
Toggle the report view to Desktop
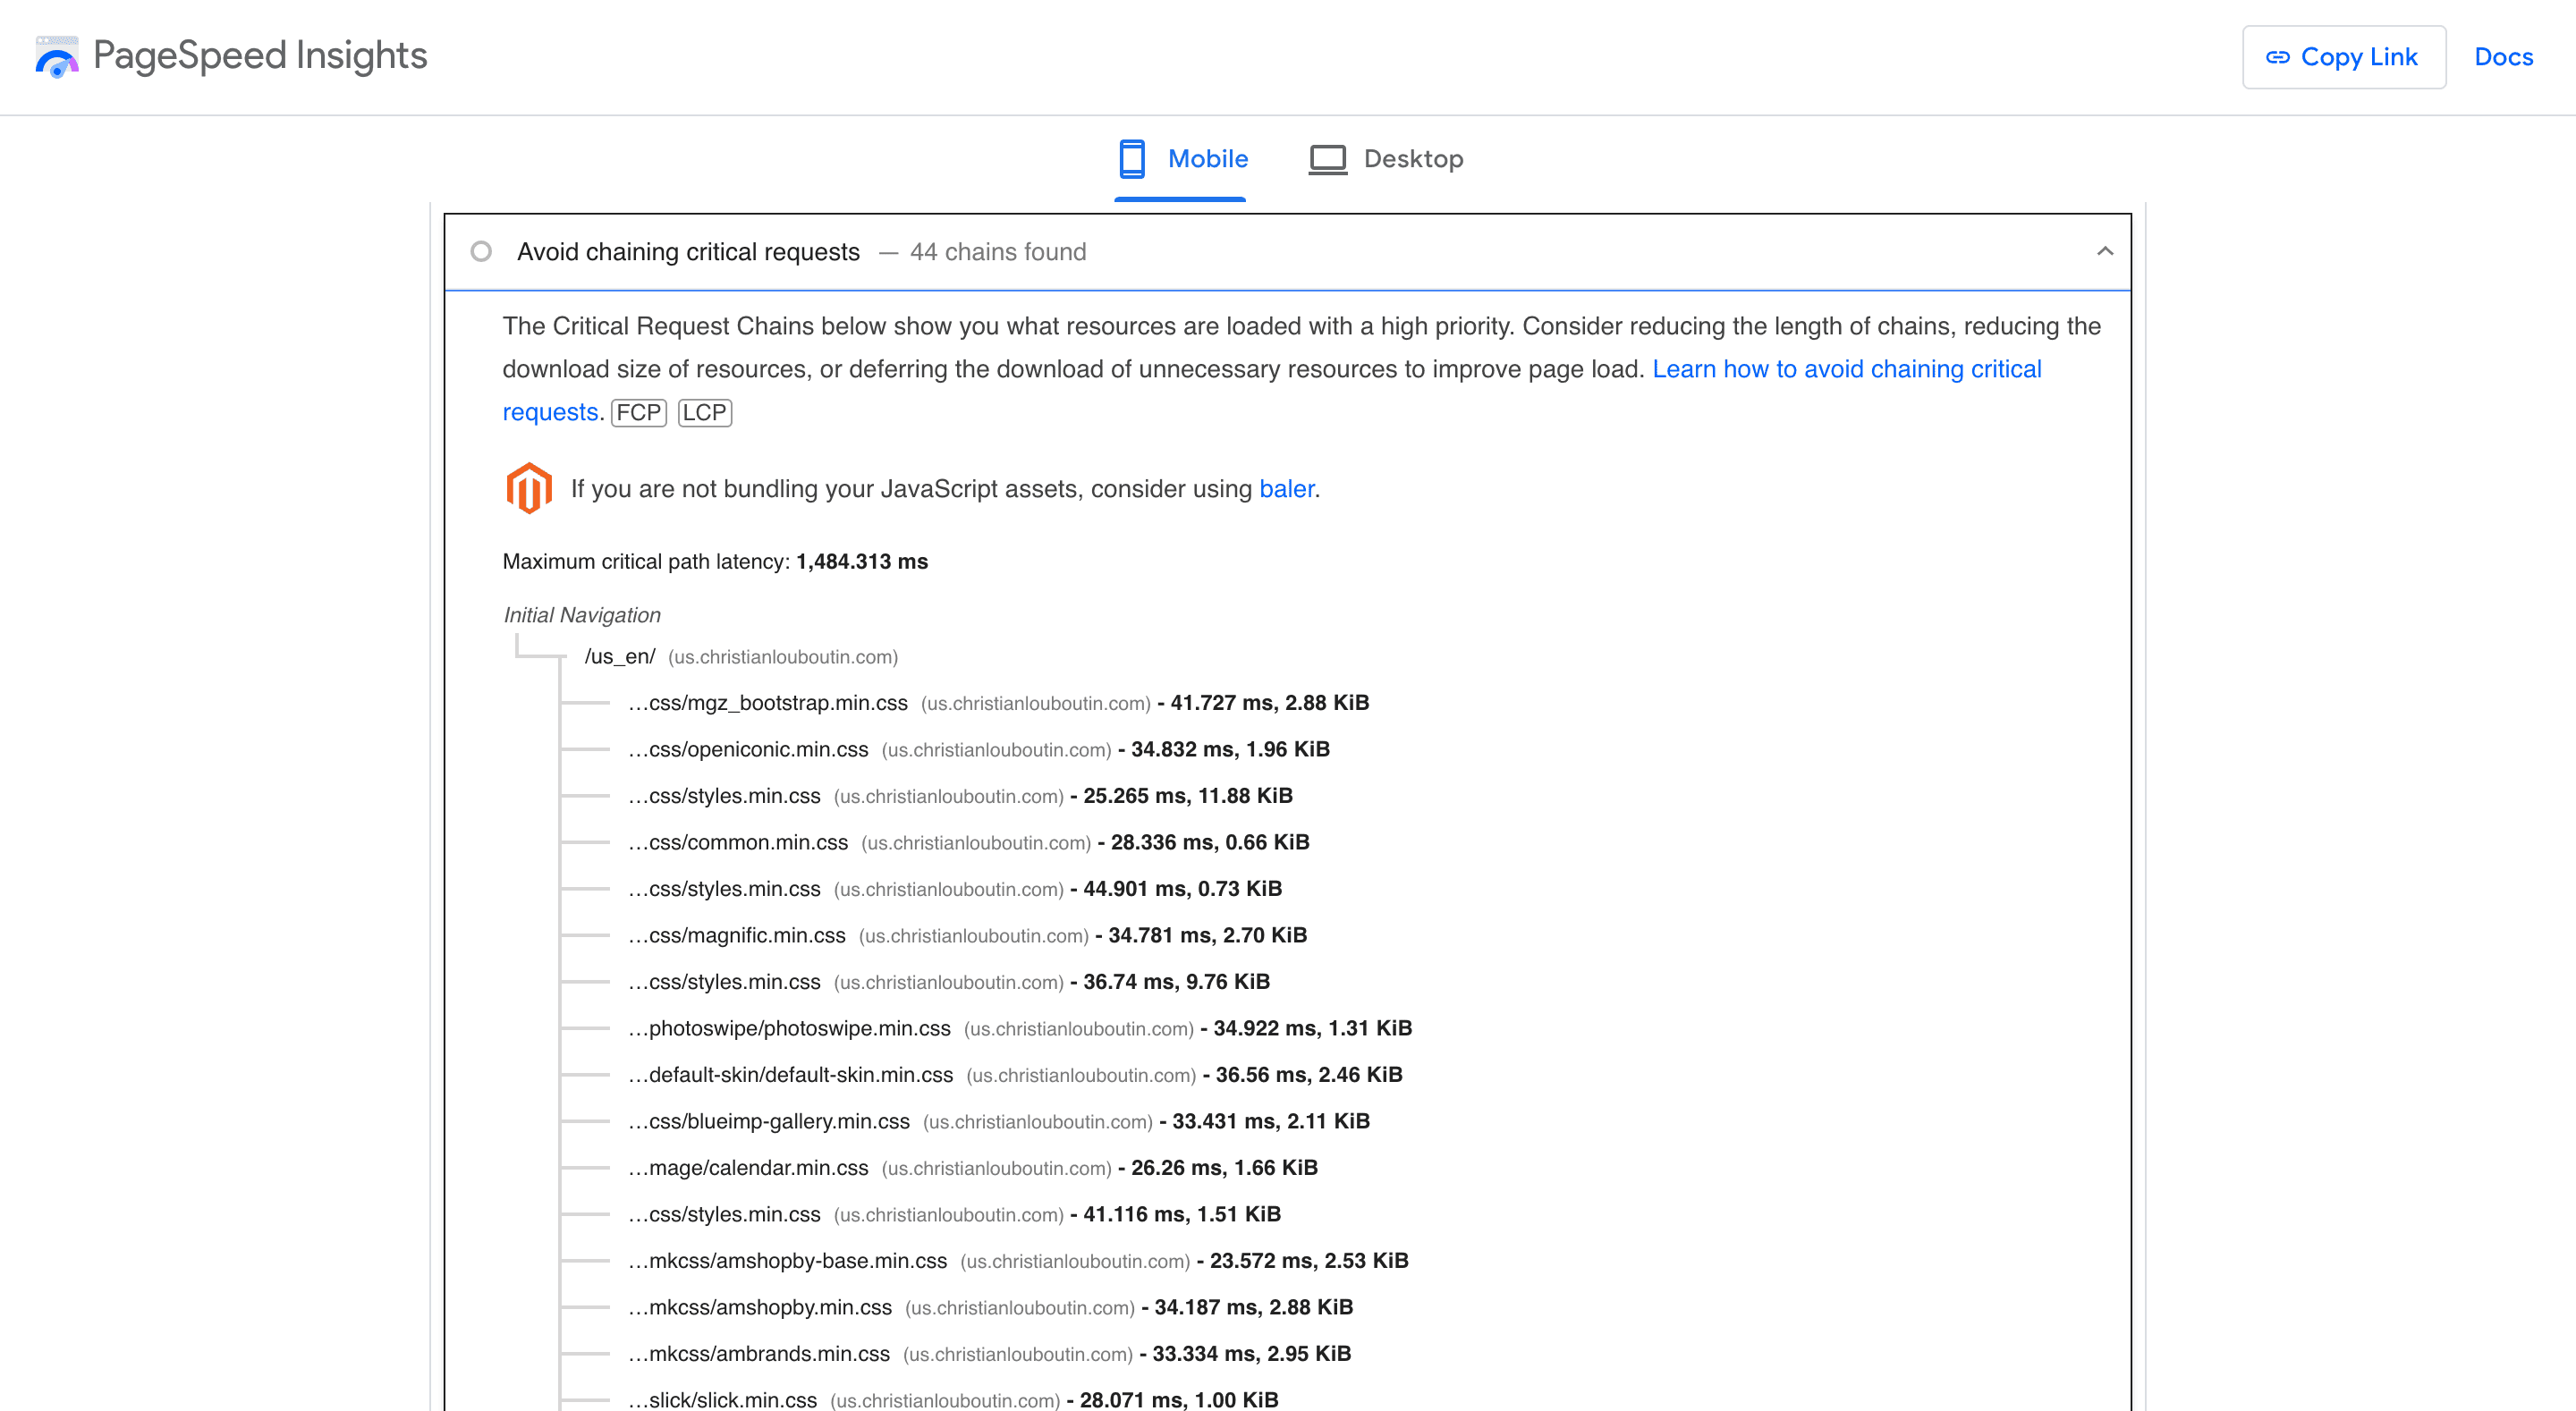coord(1413,158)
